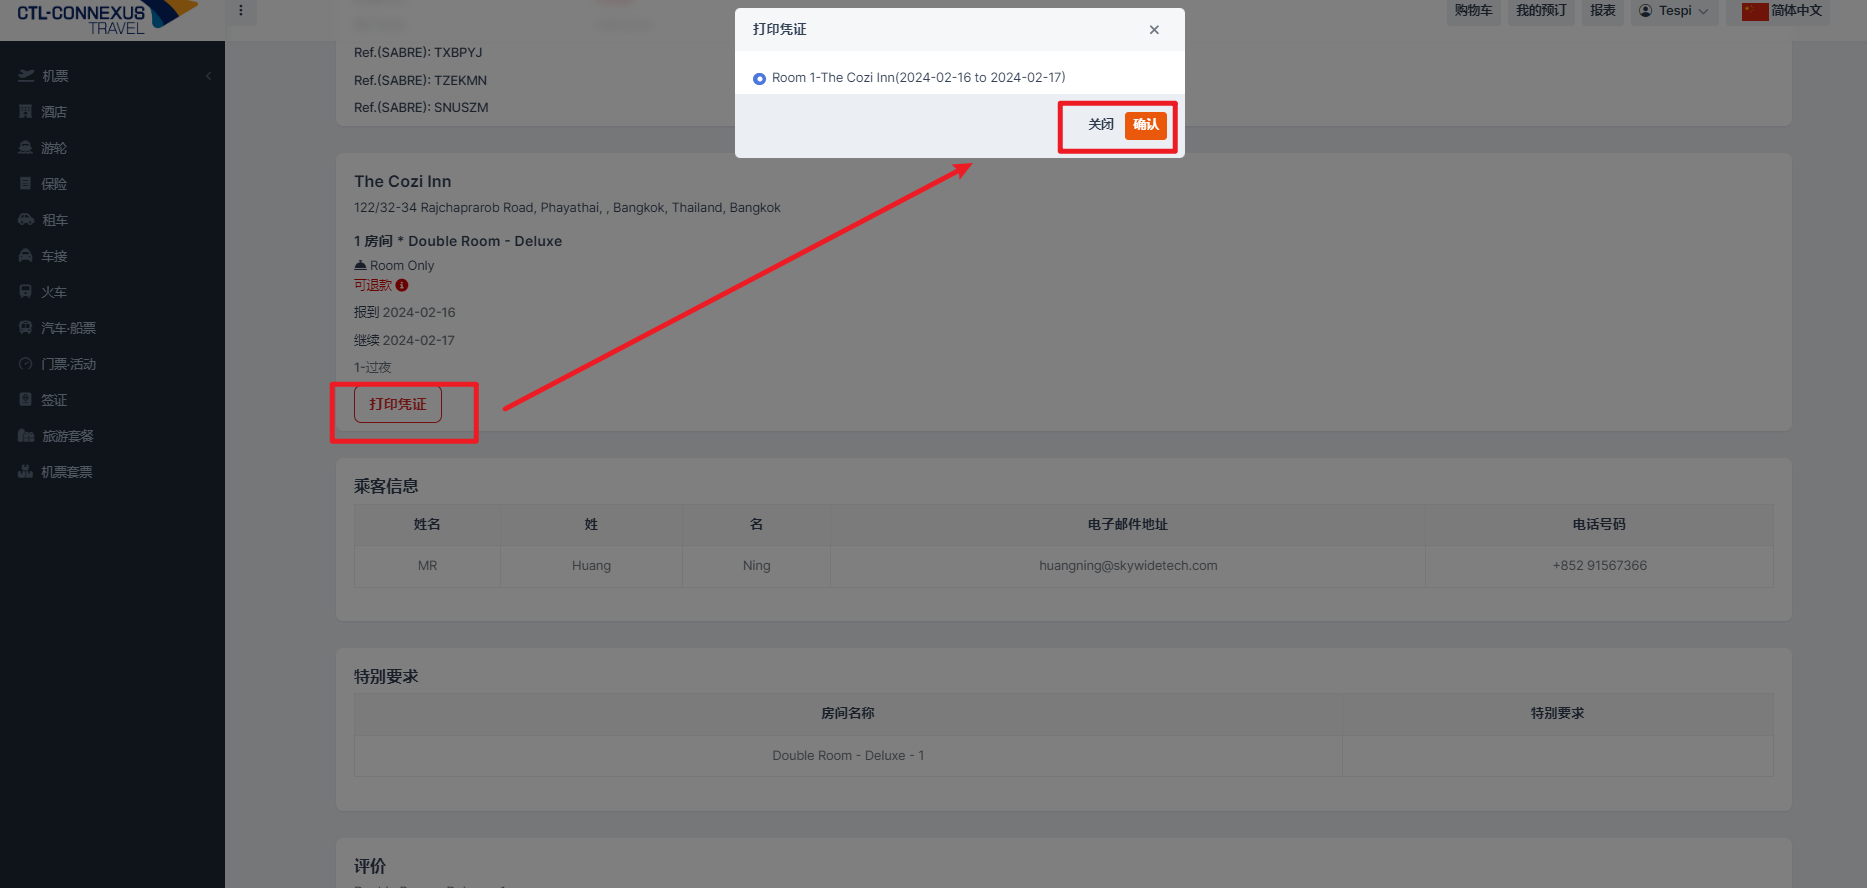
Task: Open Reports in the top navigation
Action: click(x=1603, y=11)
